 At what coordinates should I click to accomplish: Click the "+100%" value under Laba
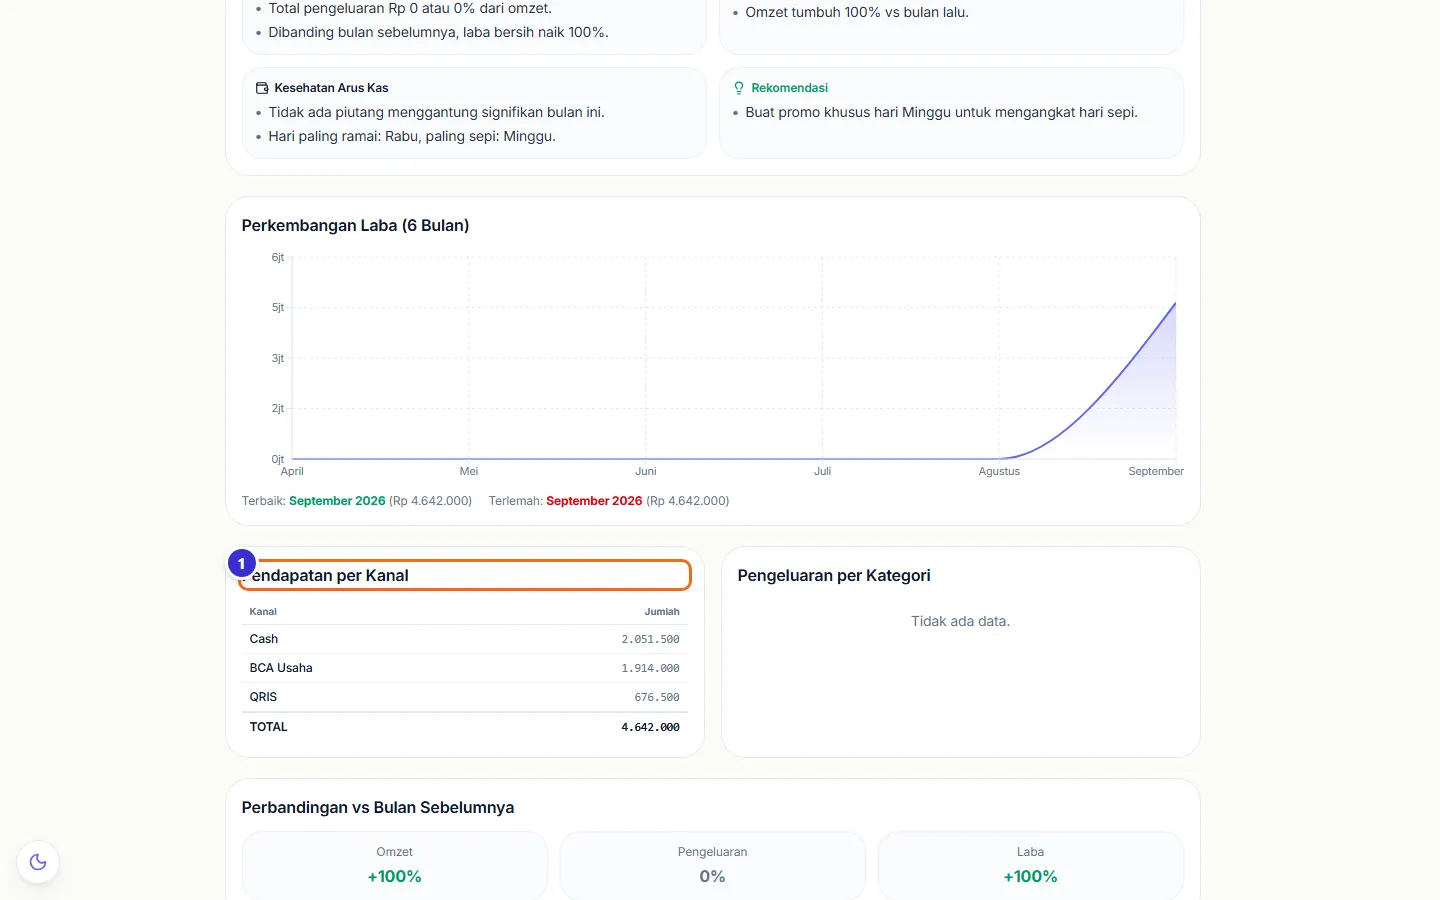(x=1030, y=877)
